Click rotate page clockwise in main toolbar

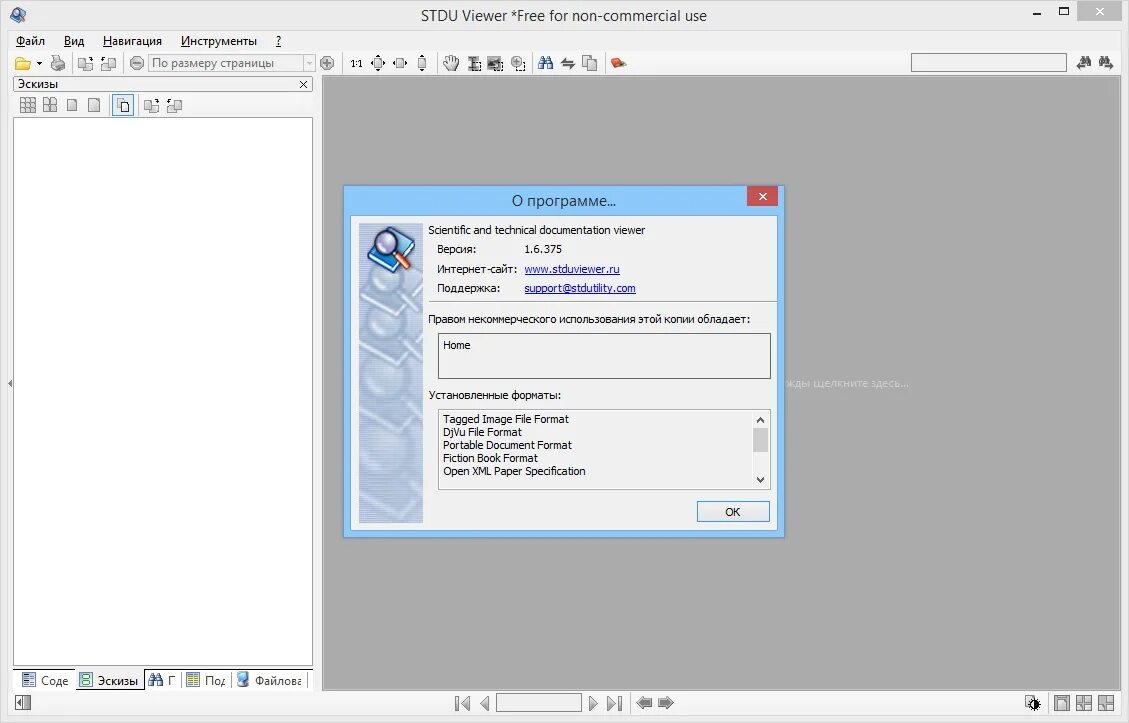(x=85, y=63)
